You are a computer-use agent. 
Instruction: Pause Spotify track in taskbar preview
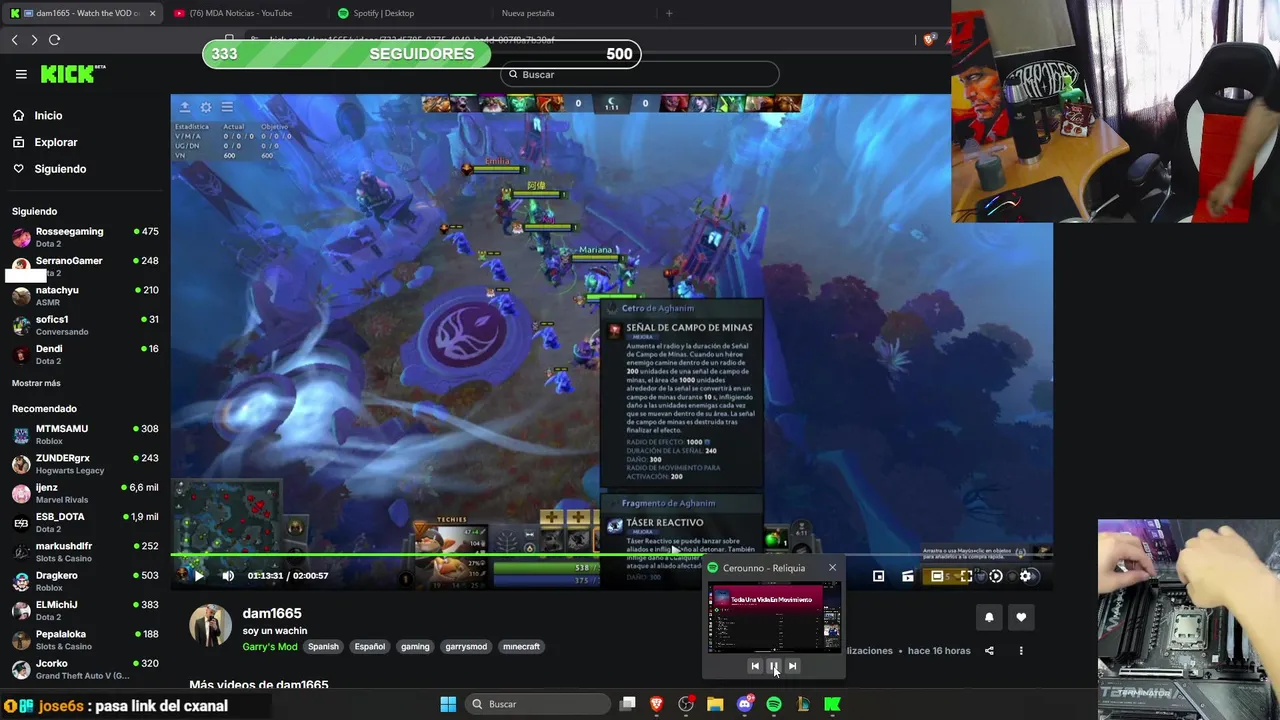[773, 666]
